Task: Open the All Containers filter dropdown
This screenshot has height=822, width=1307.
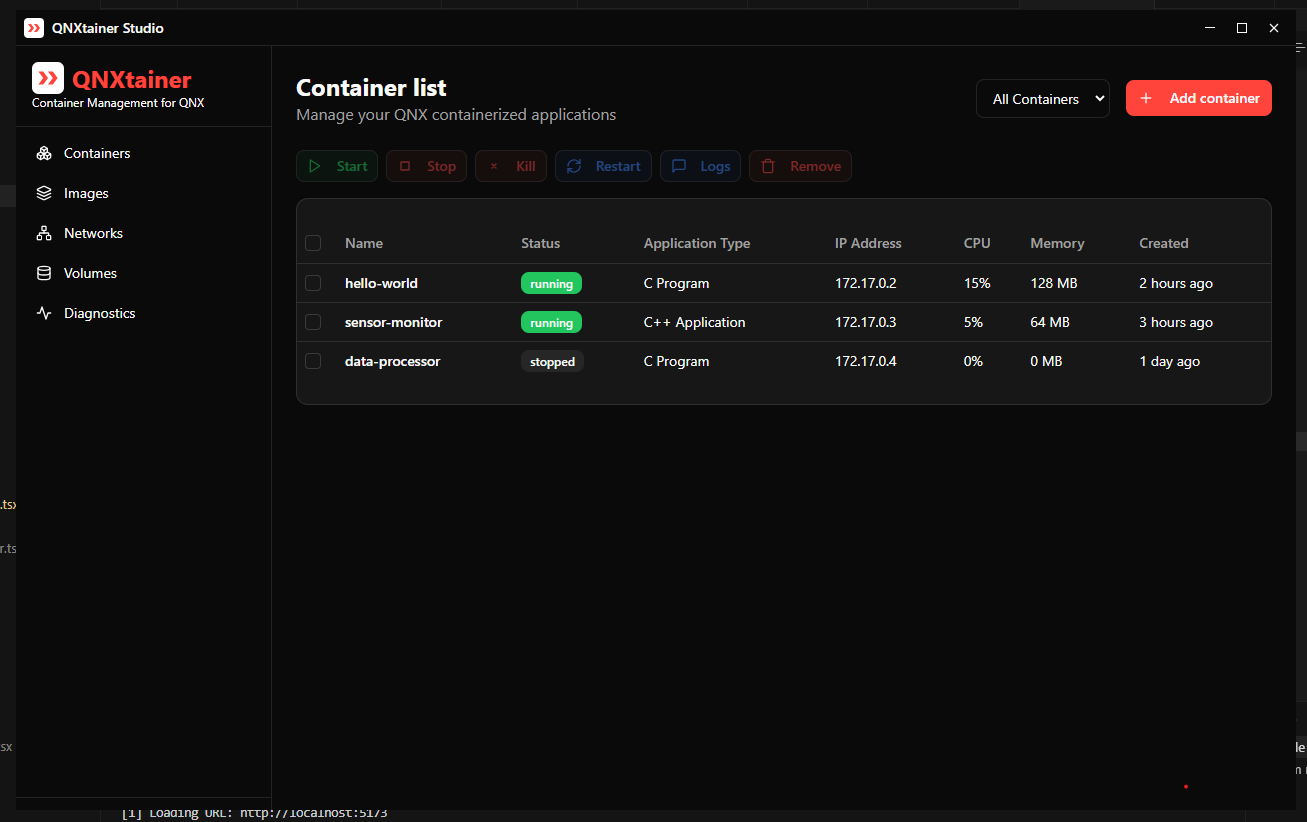Action: 1043,99
